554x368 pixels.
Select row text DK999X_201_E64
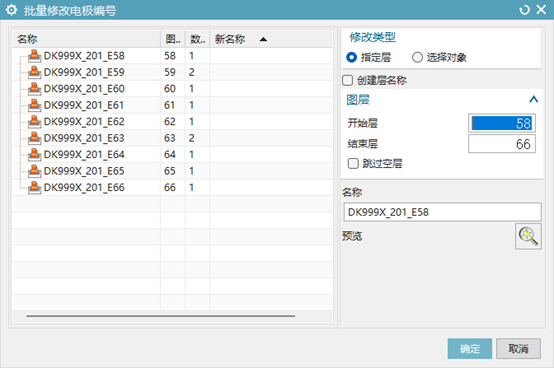click(x=84, y=154)
